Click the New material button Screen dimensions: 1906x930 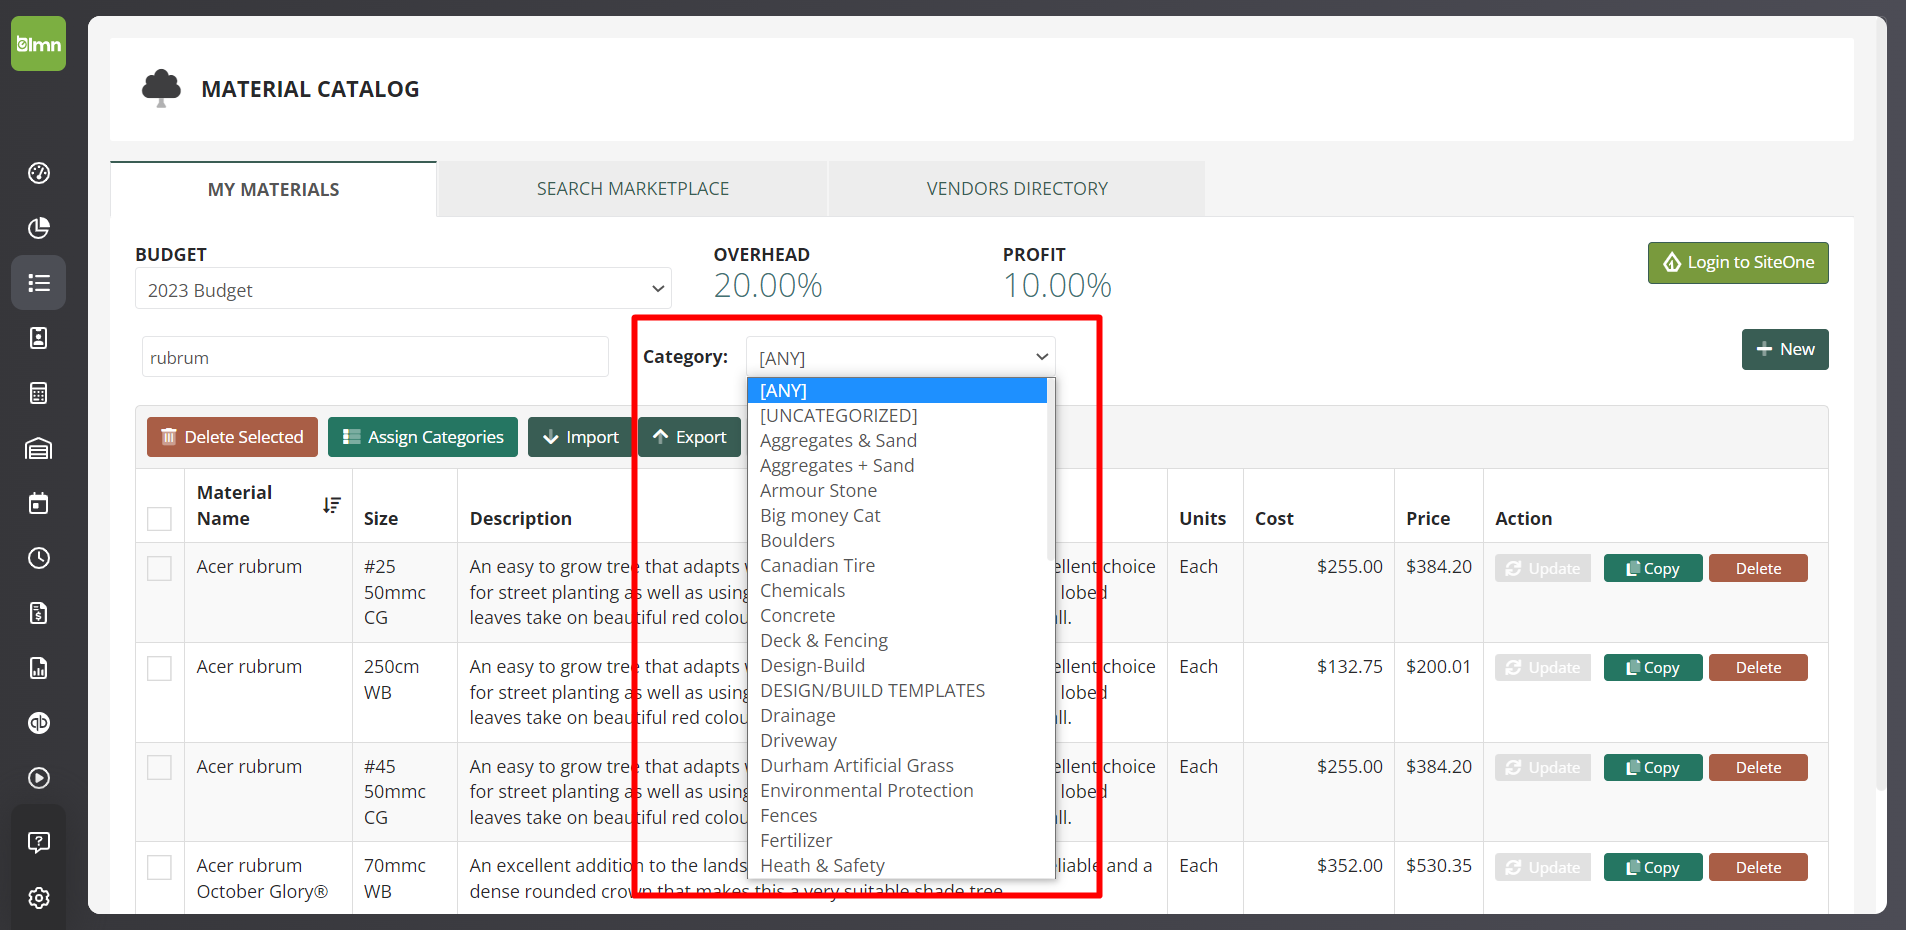click(x=1785, y=349)
